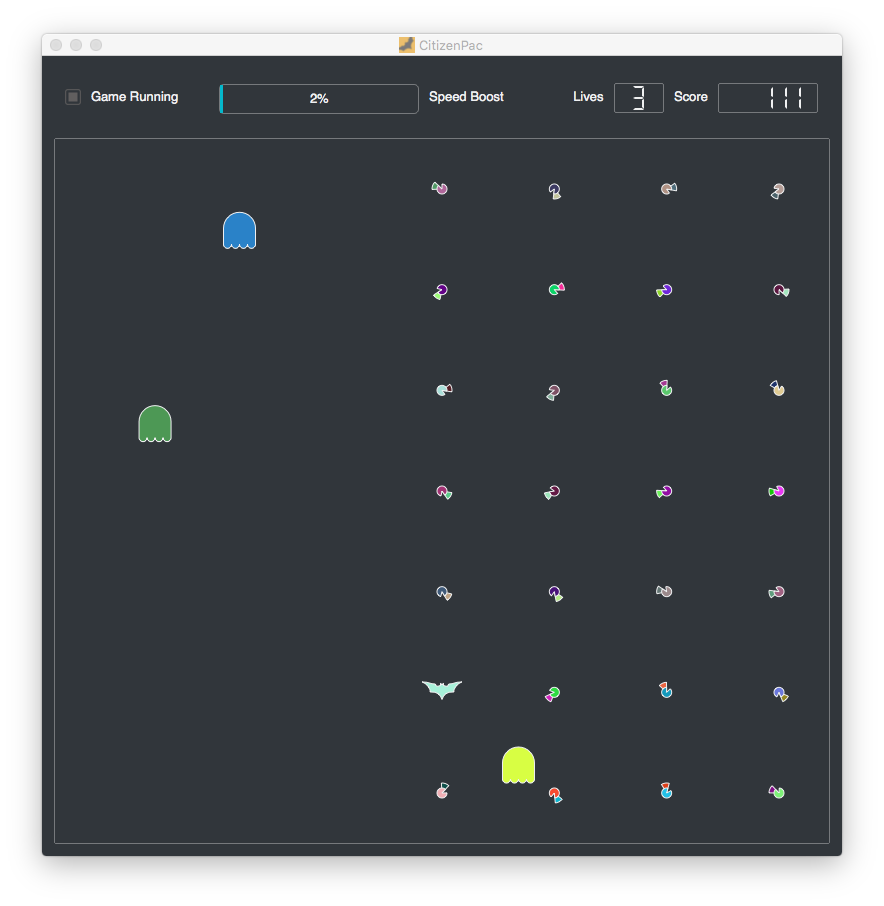Click the CitizenPac icon in title bar
The height and width of the screenshot is (906, 884).
click(406, 45)
